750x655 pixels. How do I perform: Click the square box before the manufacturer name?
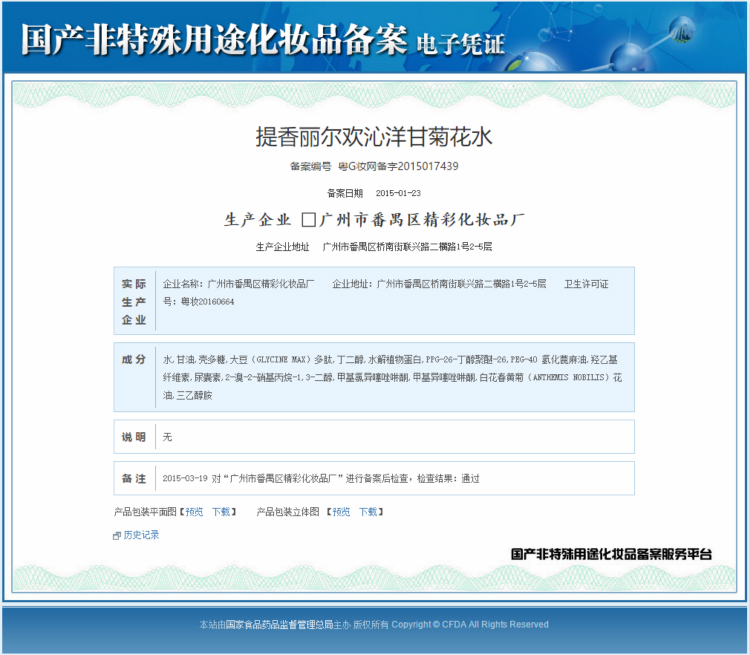309,220
